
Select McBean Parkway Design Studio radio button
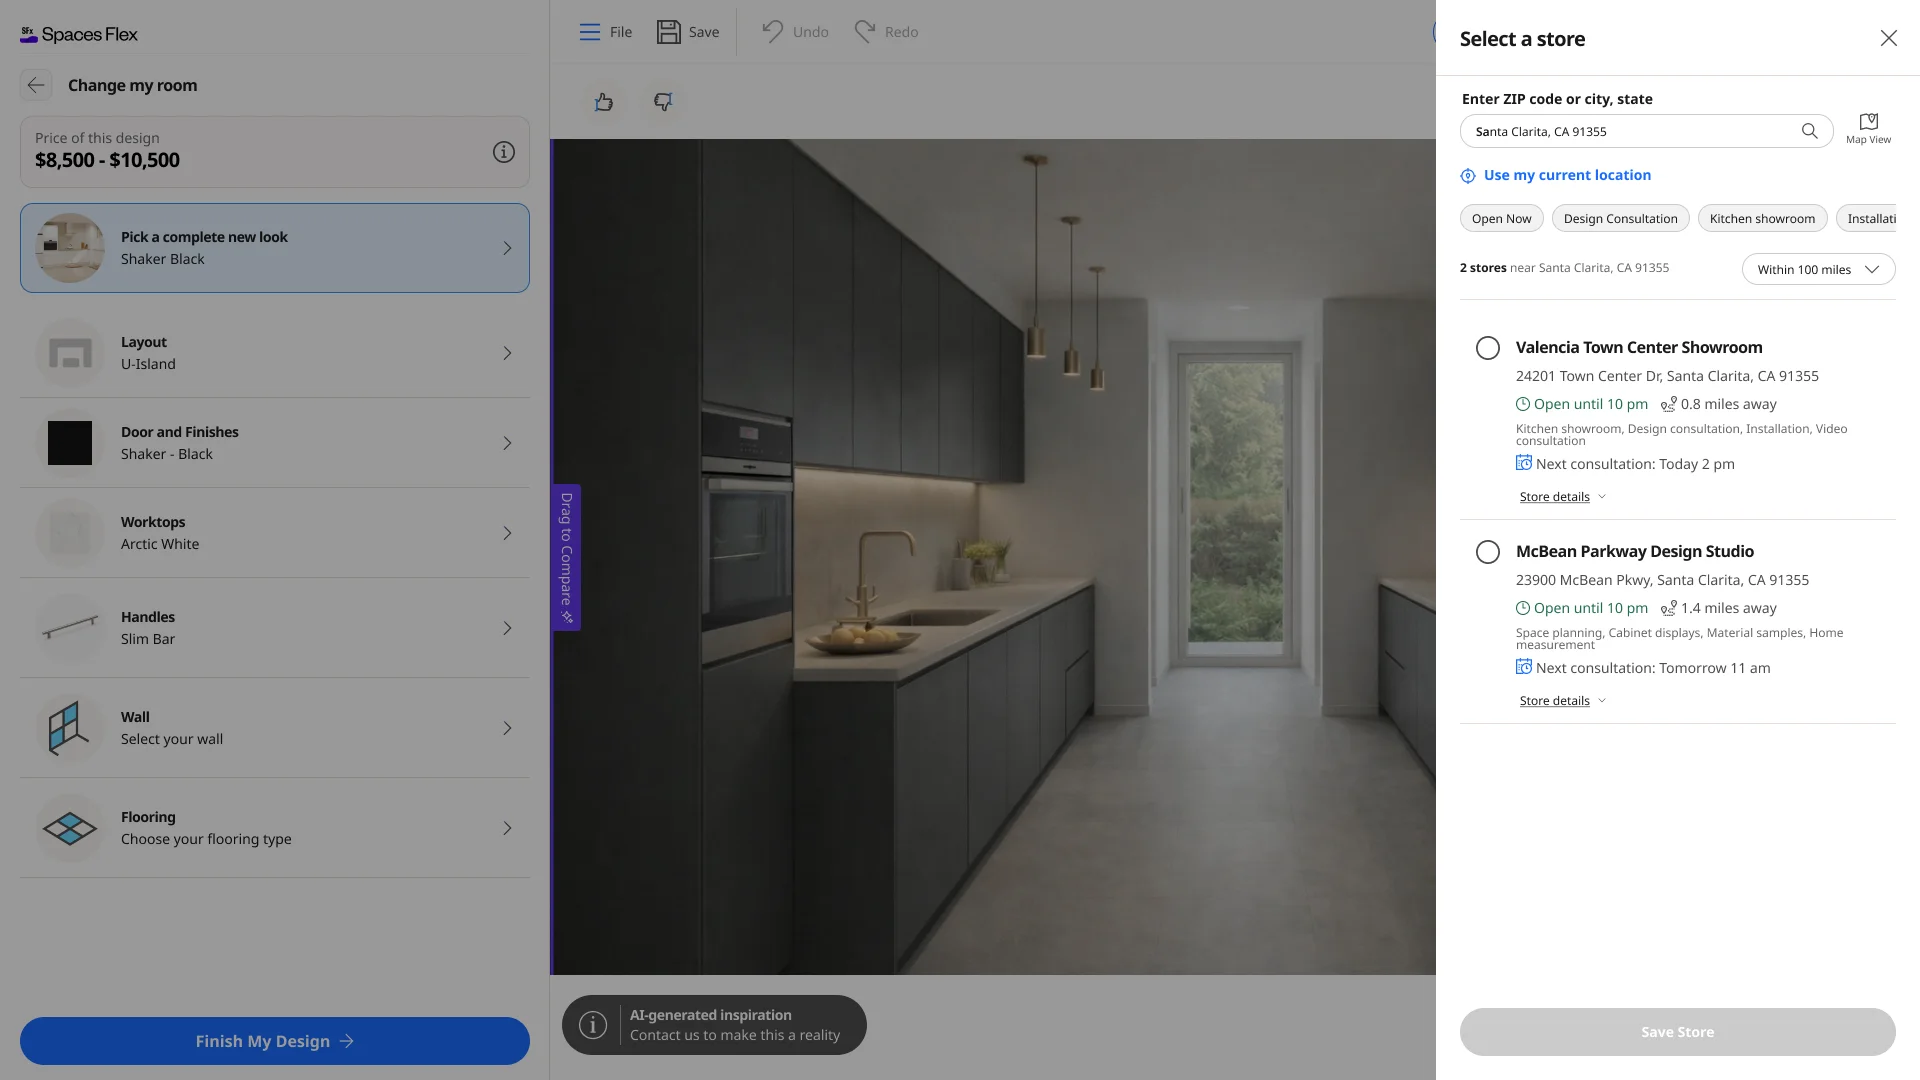tap(1488, 552)
